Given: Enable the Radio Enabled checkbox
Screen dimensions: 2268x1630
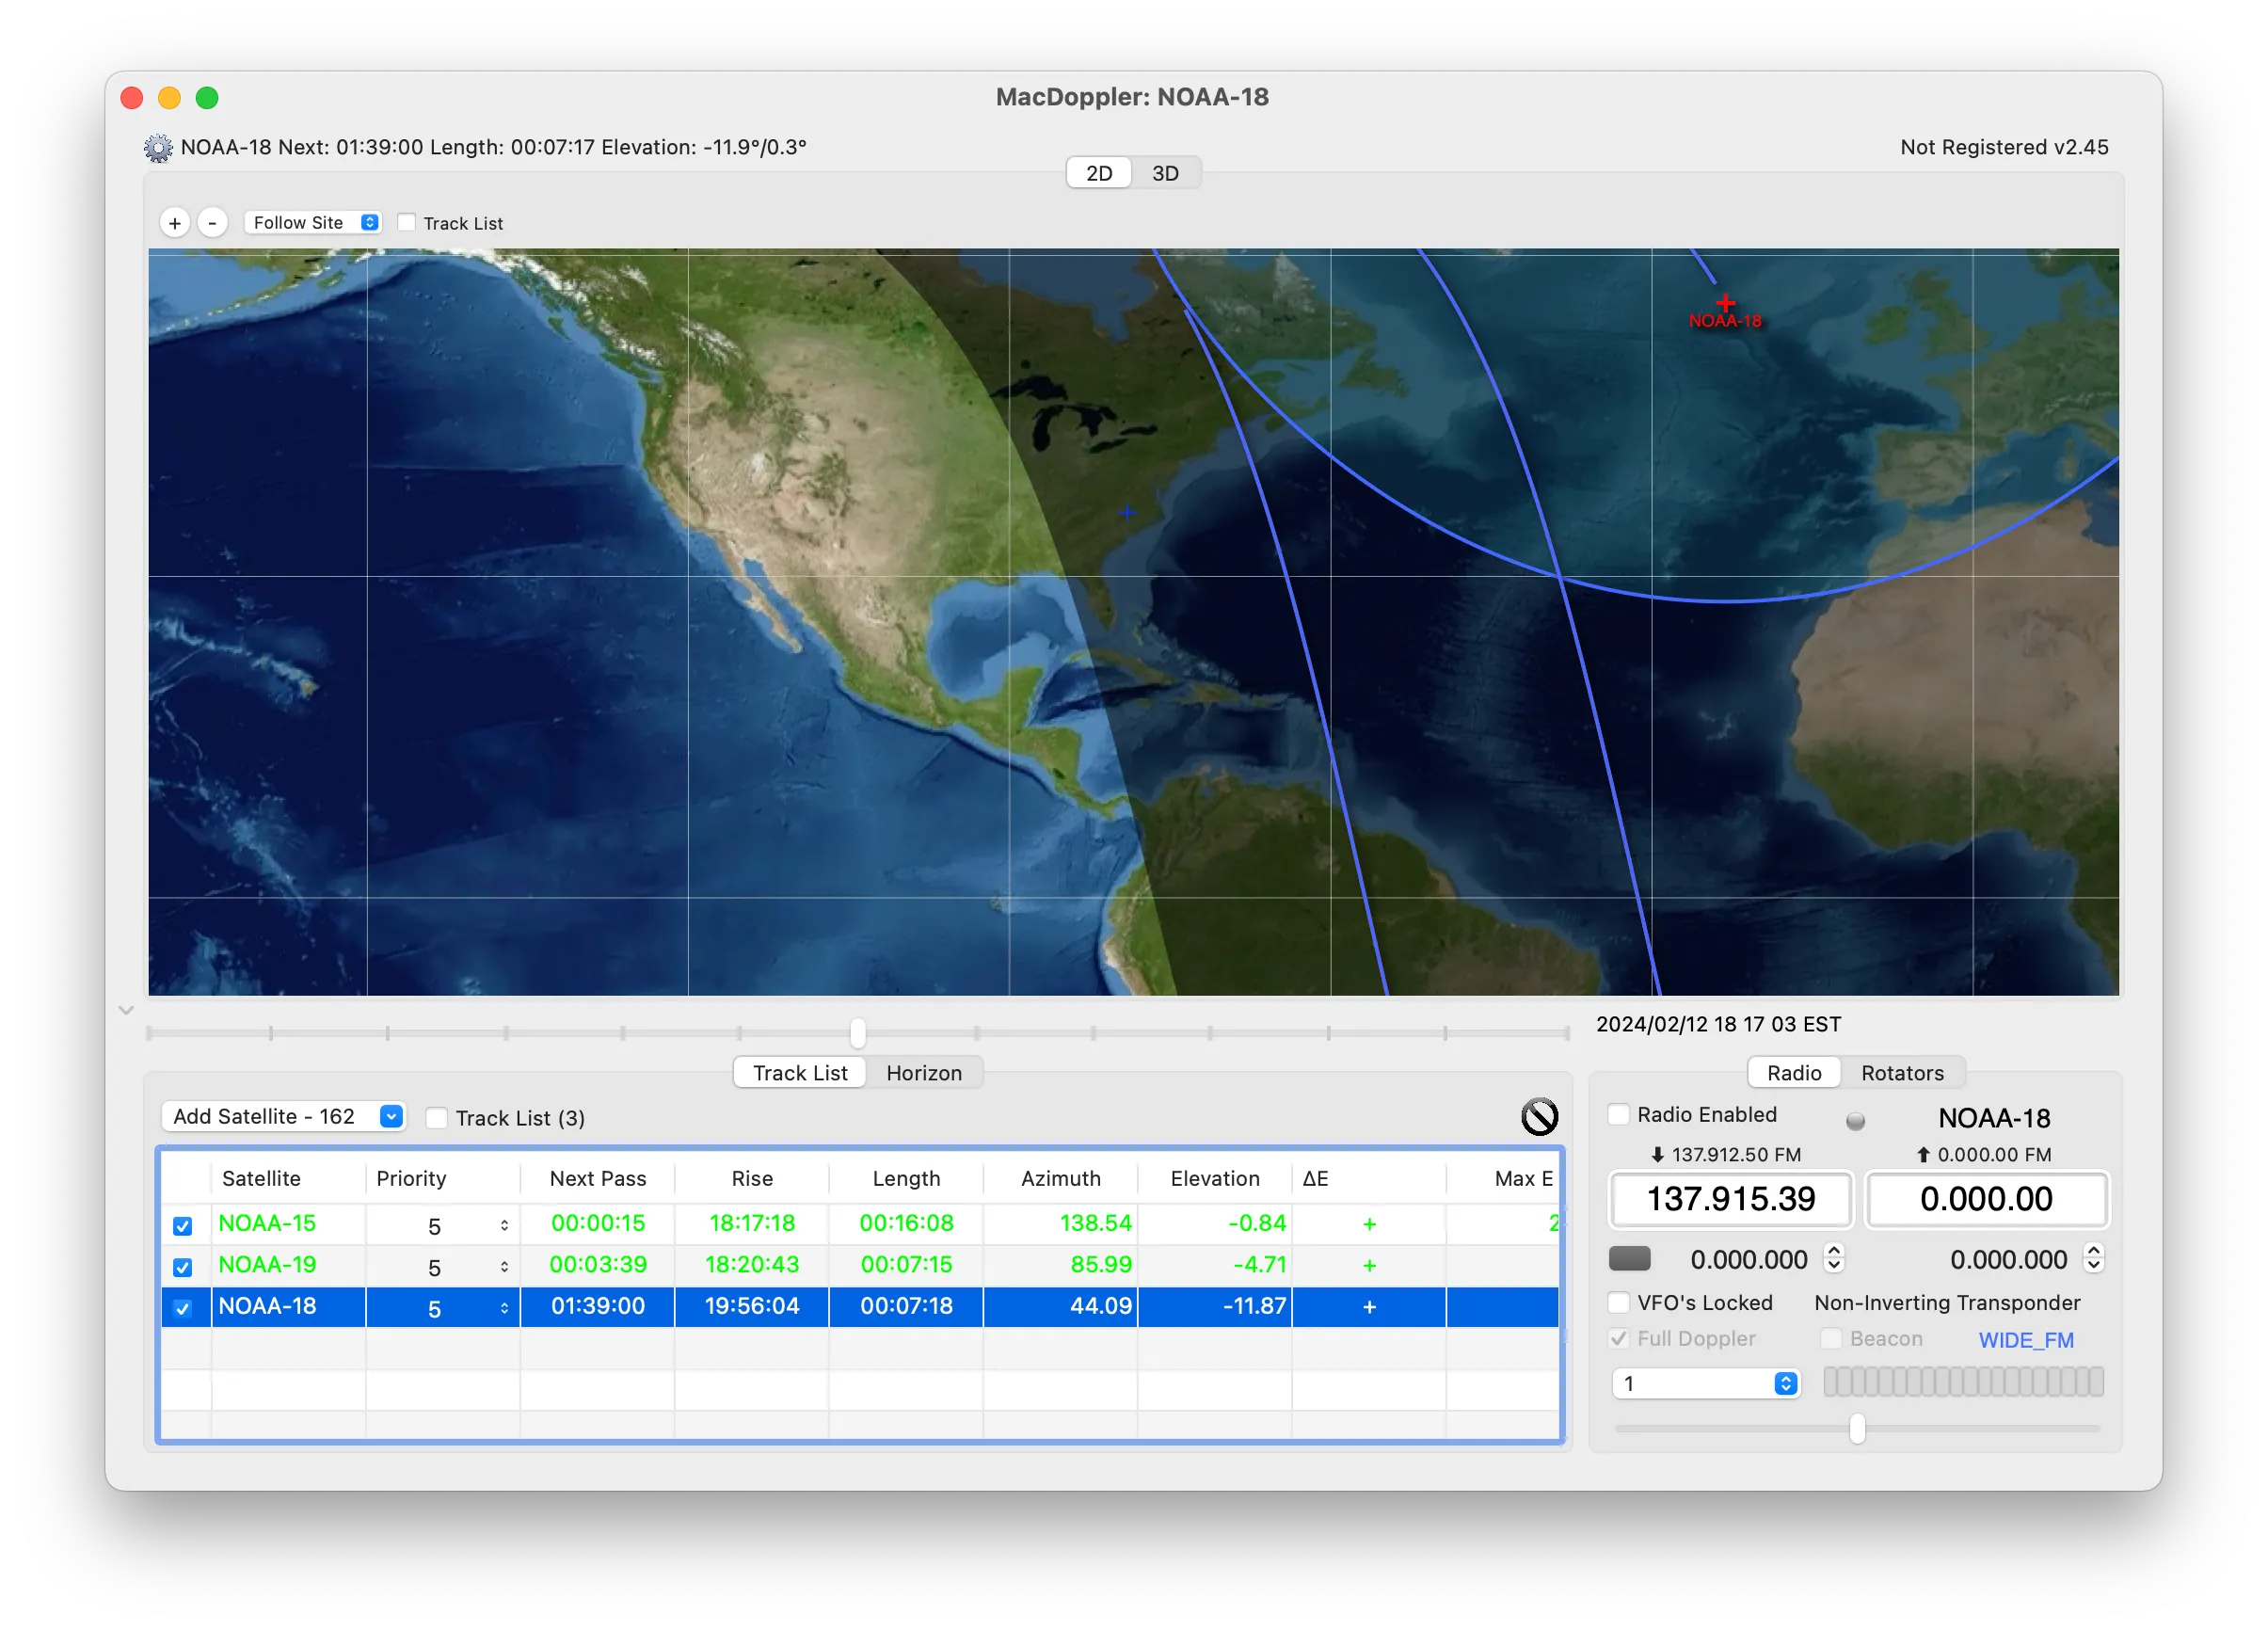Looking at the screenshot, I should click(x=1619, y=1114).
